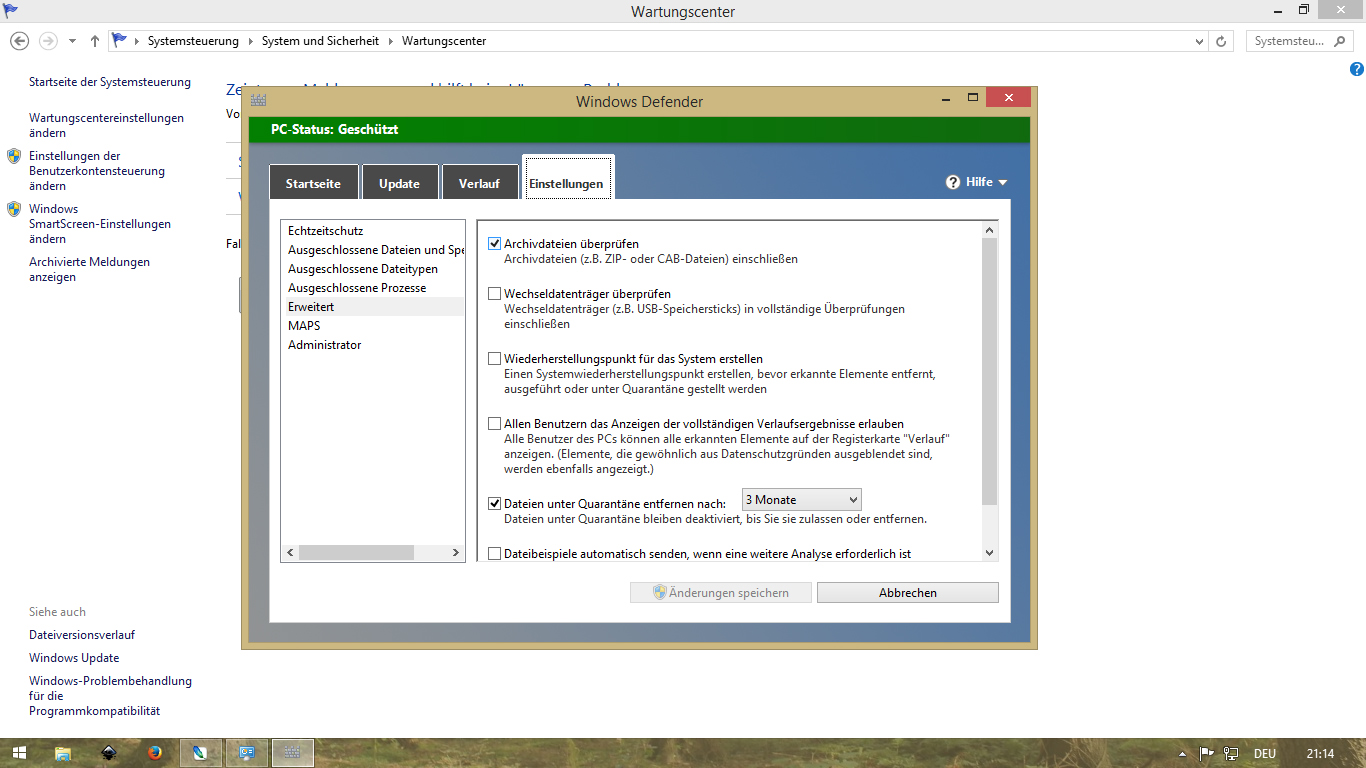Click shield icon beside SmartScreen-Einstellungen link
The height and width of the screenshot is (768, 1366).
(x=14, y=209)
